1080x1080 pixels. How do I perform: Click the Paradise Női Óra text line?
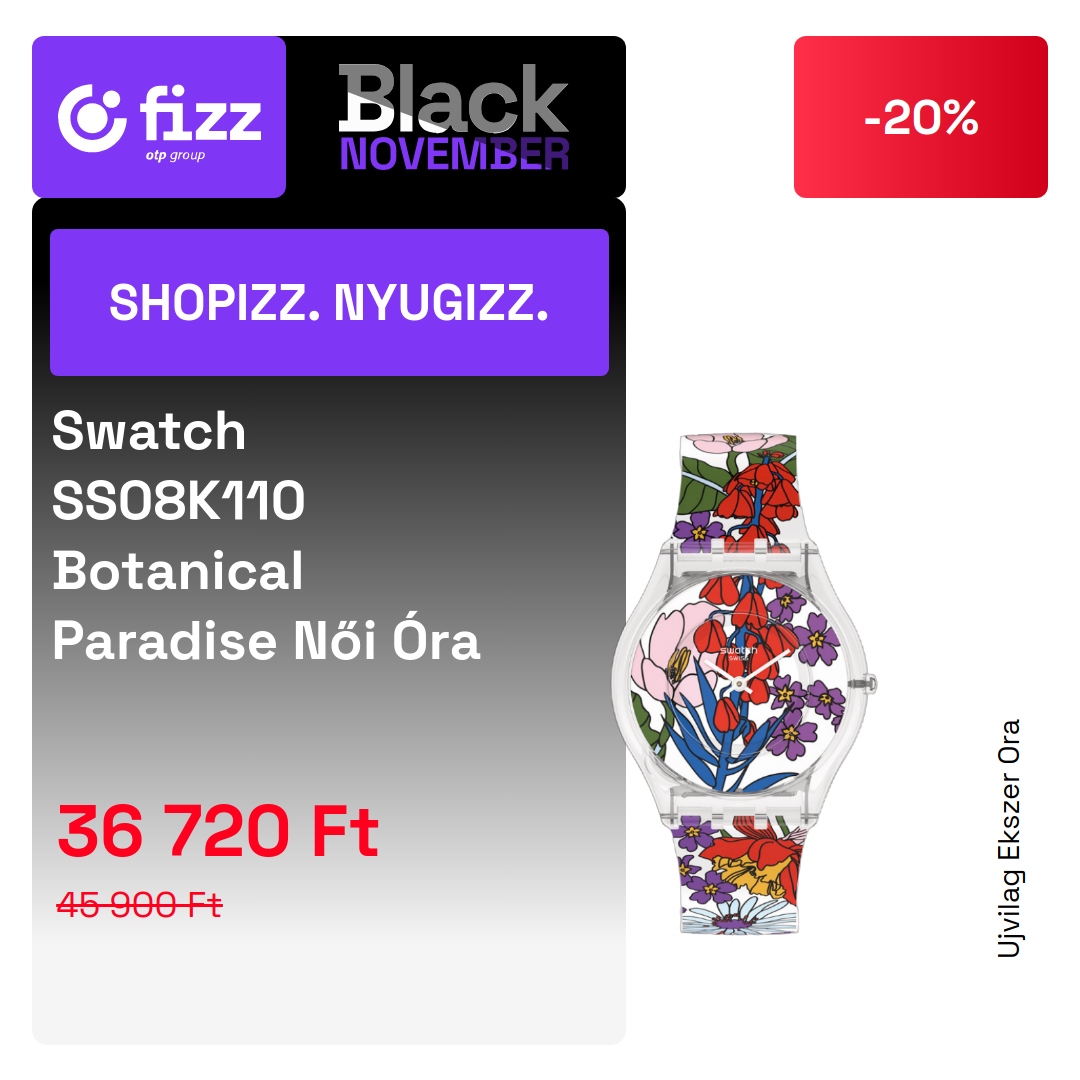266,639
